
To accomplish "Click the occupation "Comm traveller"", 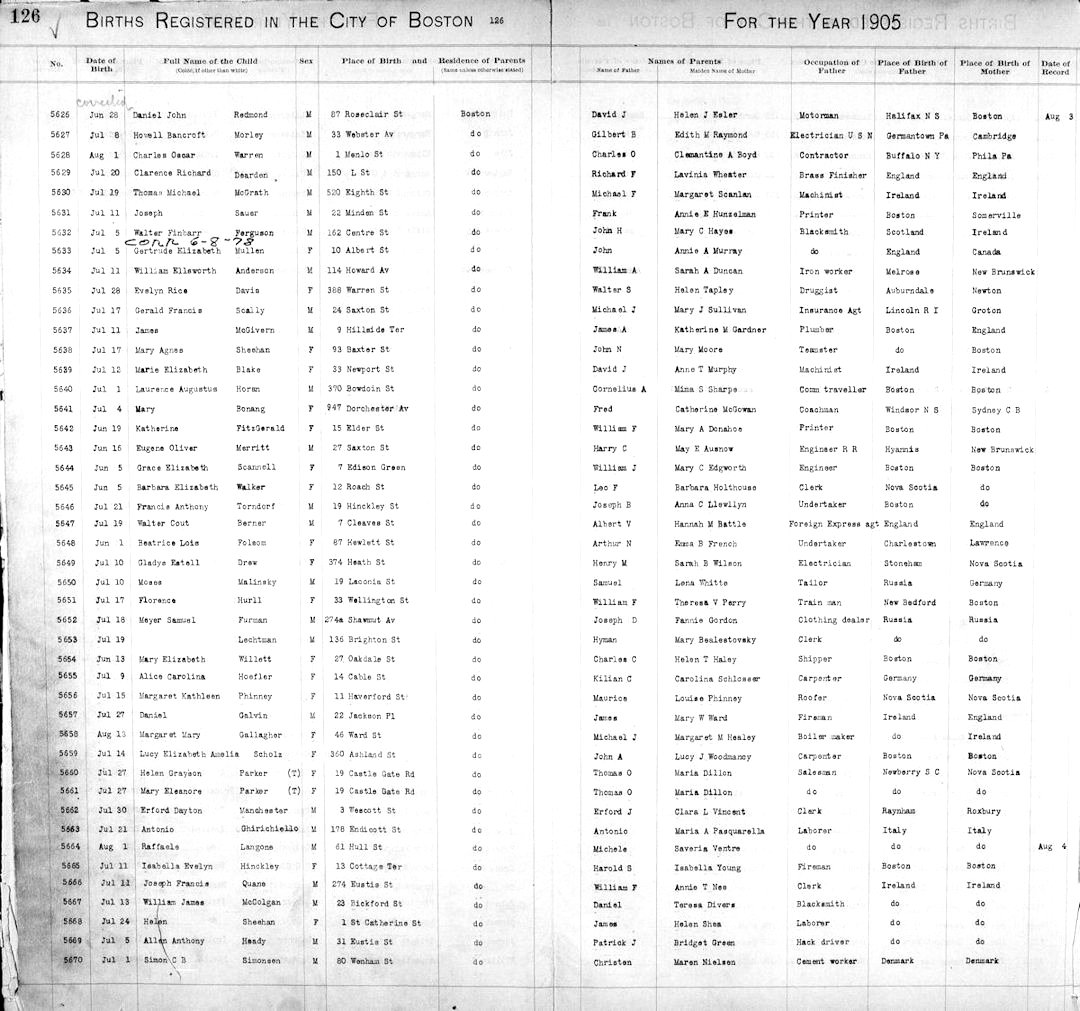I will (x=833, y=390).
